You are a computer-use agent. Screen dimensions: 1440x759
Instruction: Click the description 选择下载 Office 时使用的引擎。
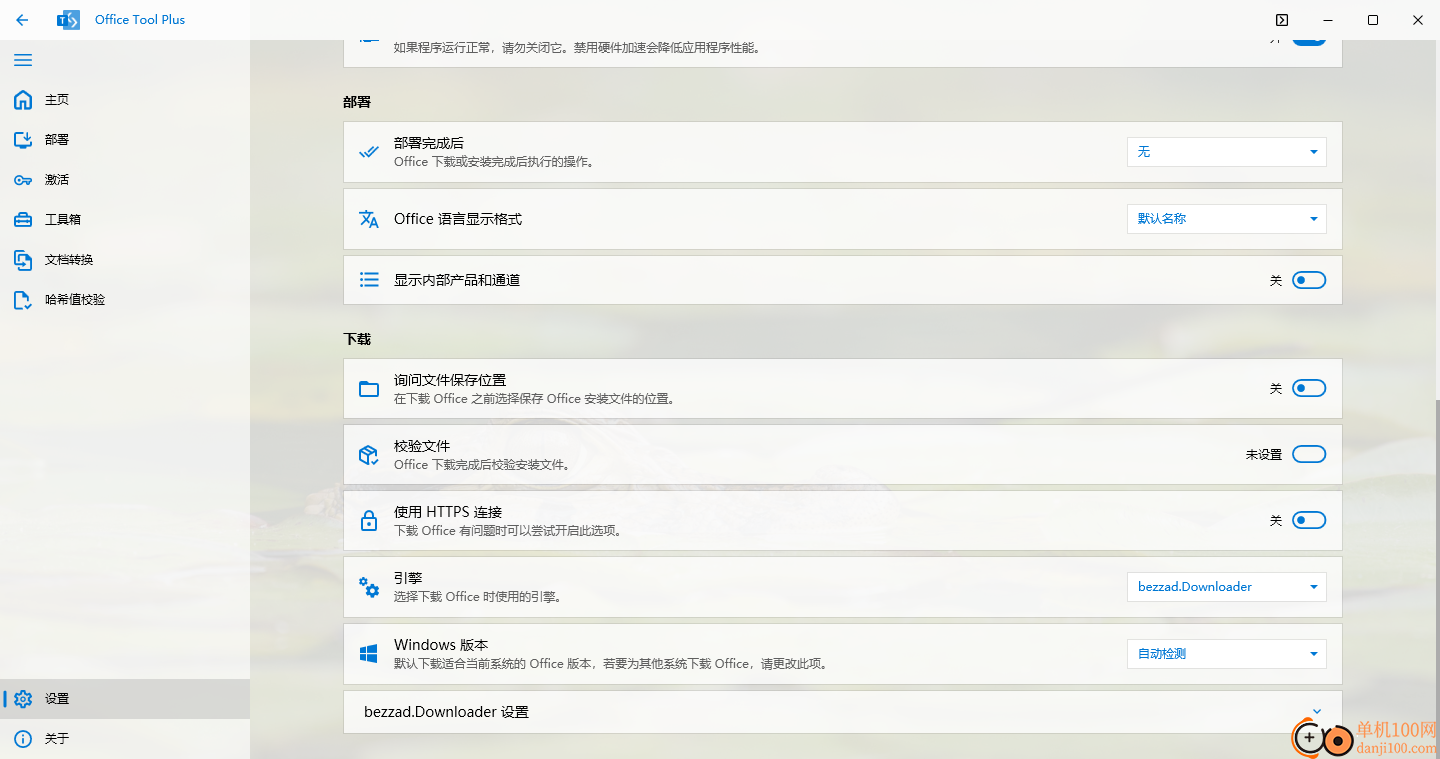[477, 597]
